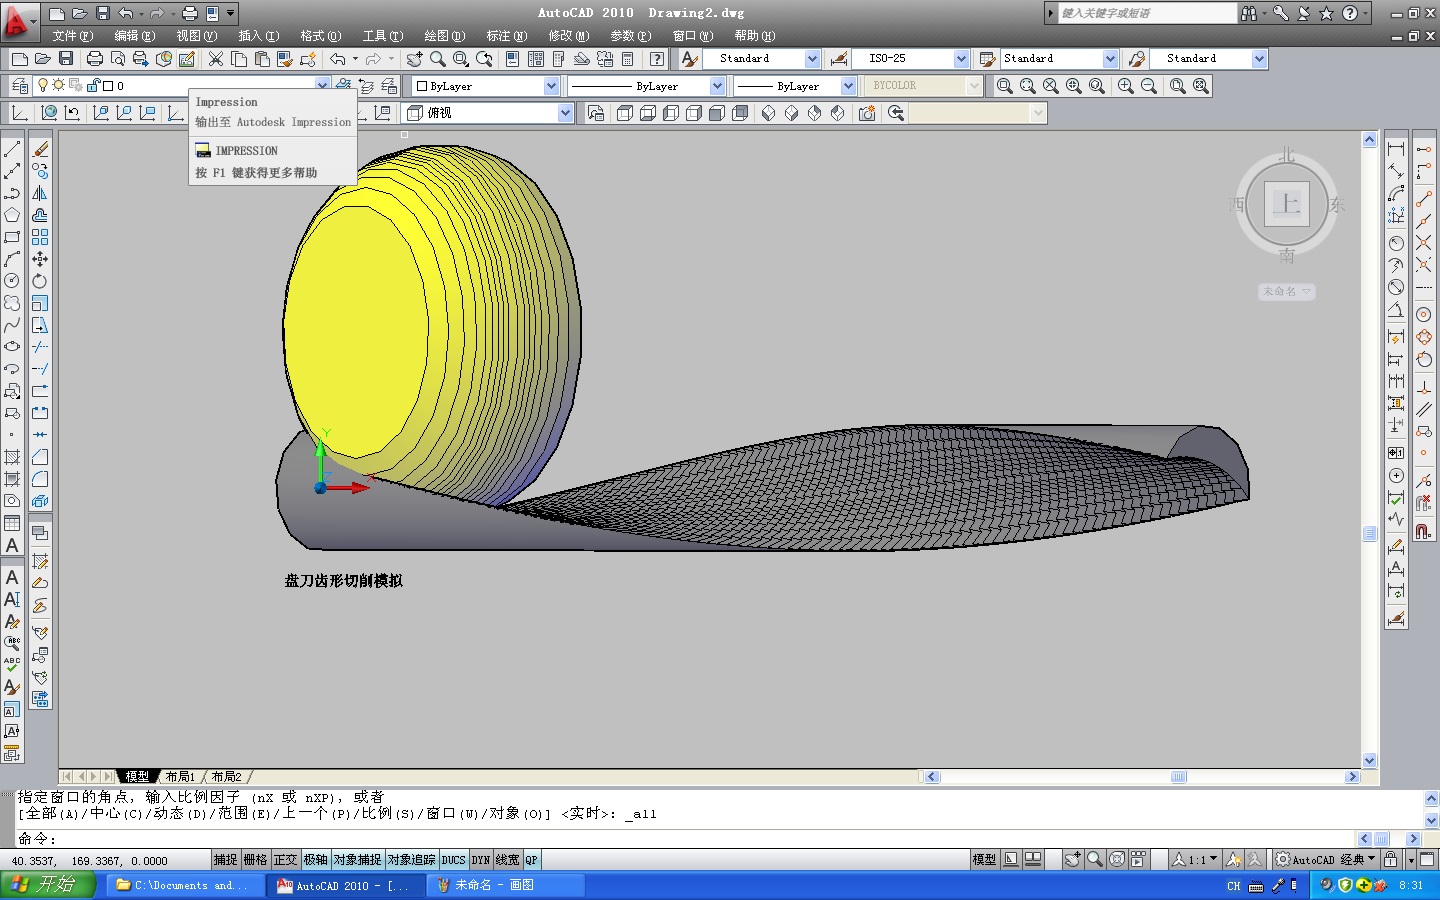The image size is (1440, 900).
Task: Open the 修改(M) menu
Action: 568,36
